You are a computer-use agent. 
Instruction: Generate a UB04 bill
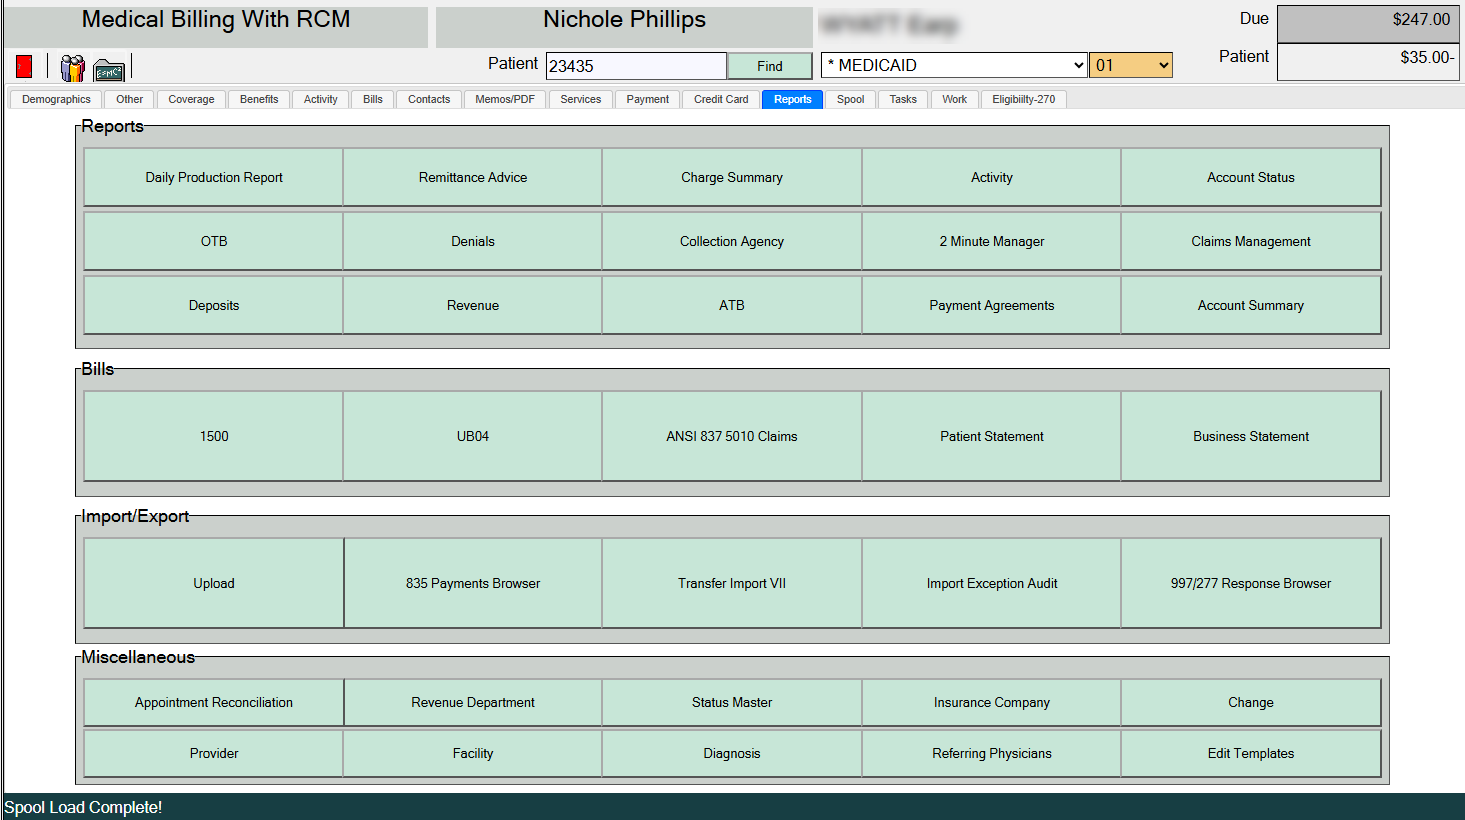point(472,436)
